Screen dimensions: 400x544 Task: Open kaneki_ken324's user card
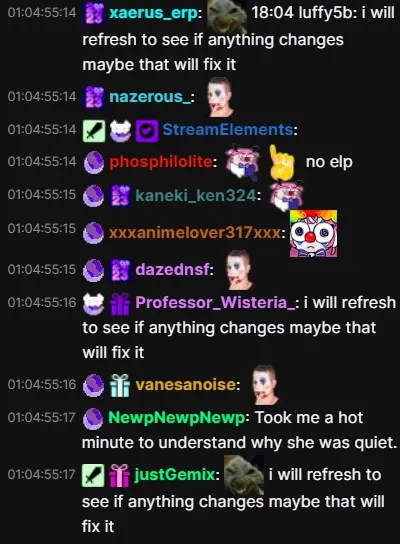point(196,195)
